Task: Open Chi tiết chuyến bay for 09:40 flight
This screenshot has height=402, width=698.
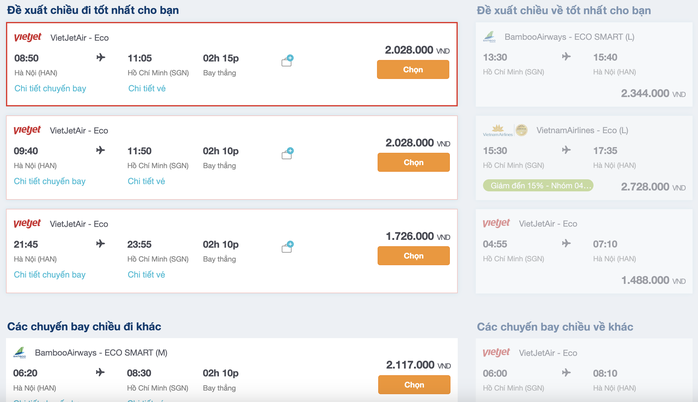Action: (x=49, y=181)
